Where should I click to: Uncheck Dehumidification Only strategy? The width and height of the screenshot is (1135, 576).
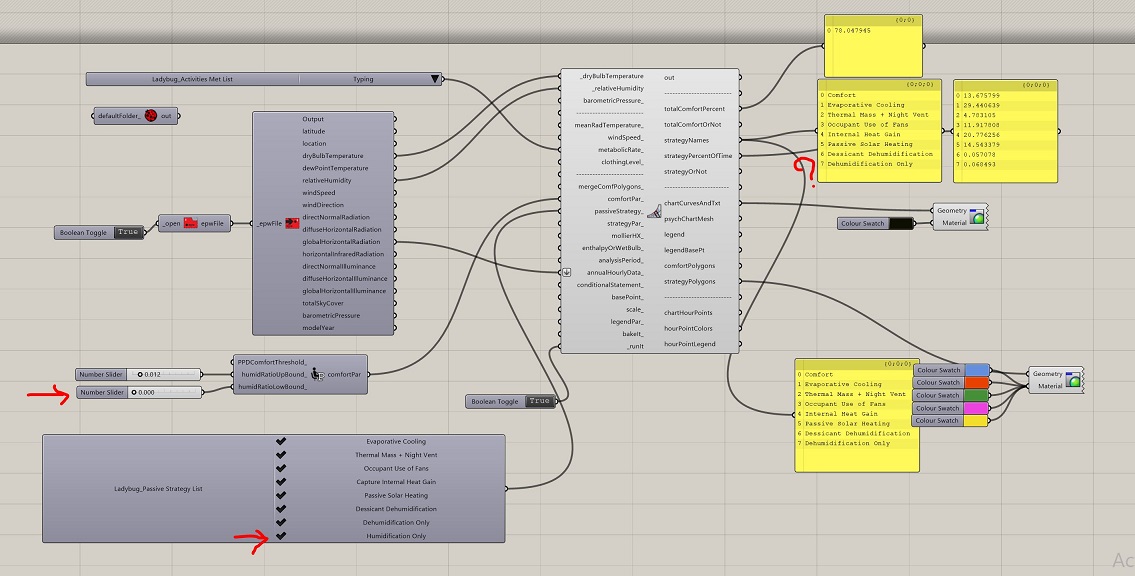pos(281,522)
